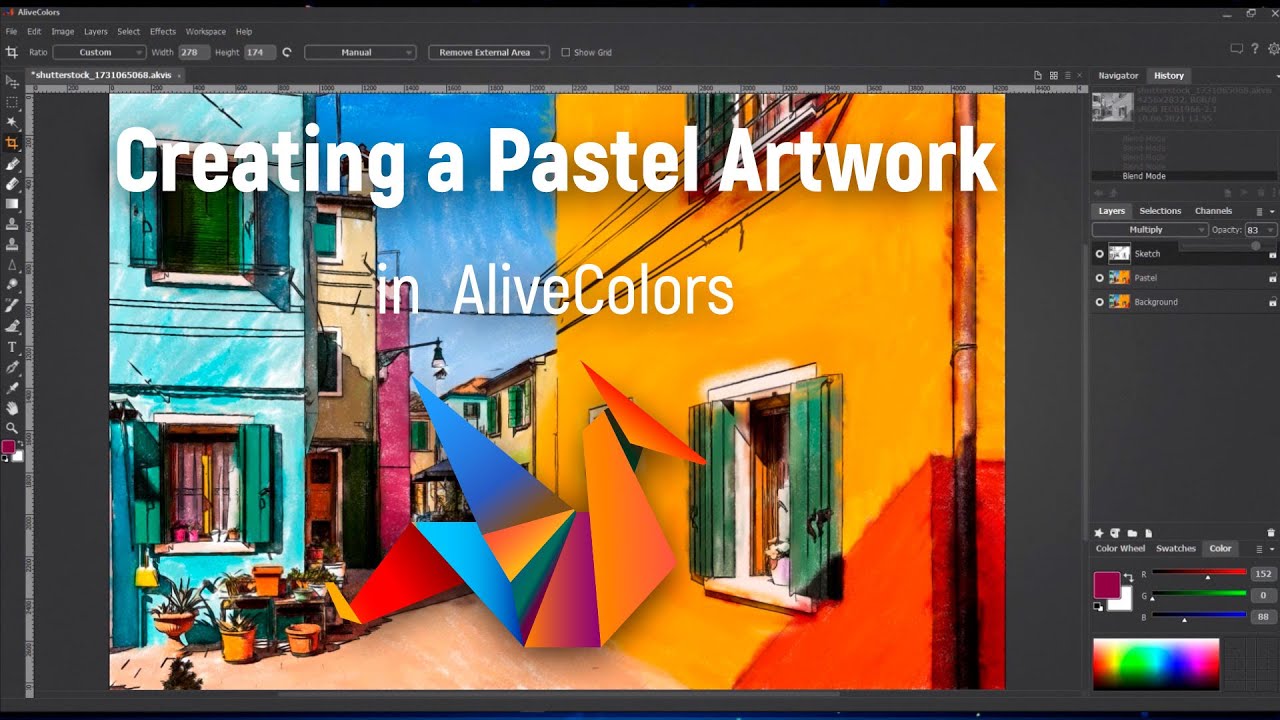Open the File menu
This screenshot has width=1280, height=720.
tap(12, 32)
